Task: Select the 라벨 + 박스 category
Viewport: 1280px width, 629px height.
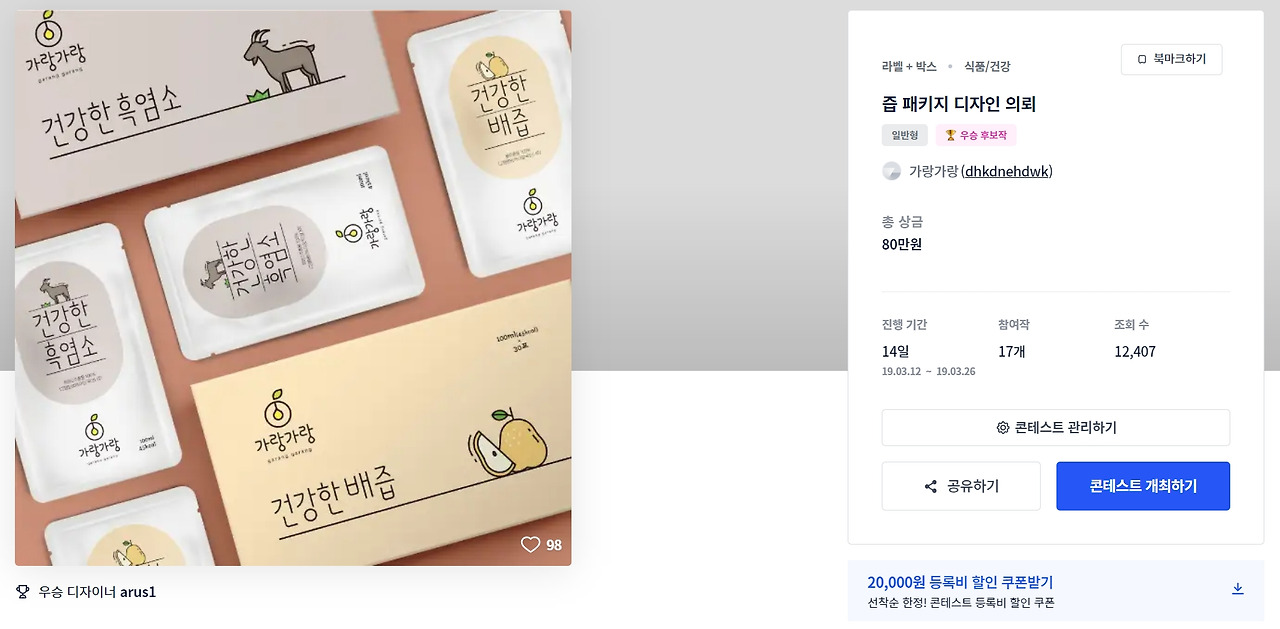Action: point(909,66)
